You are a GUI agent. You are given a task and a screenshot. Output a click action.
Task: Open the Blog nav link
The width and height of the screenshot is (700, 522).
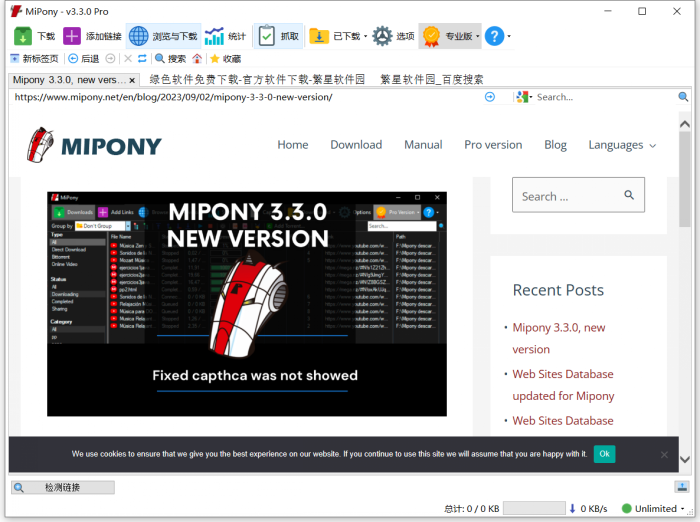coord(555,145)
